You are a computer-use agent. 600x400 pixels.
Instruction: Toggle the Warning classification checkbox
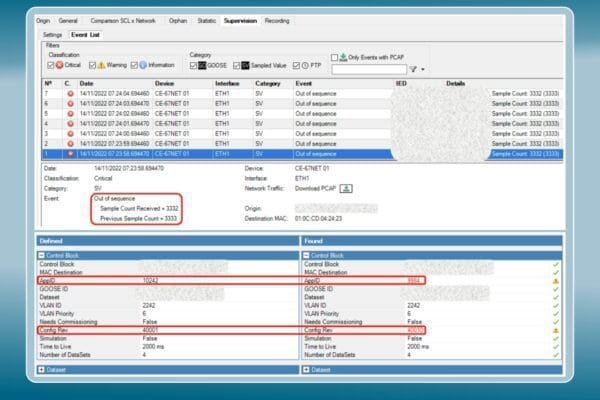click(92, 65)
